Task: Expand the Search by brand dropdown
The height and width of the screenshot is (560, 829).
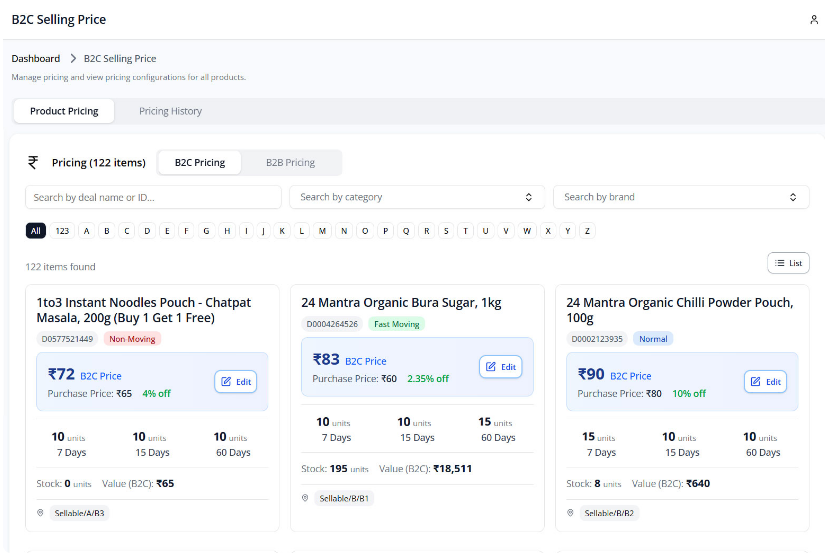Action: (x=681, y=197)
